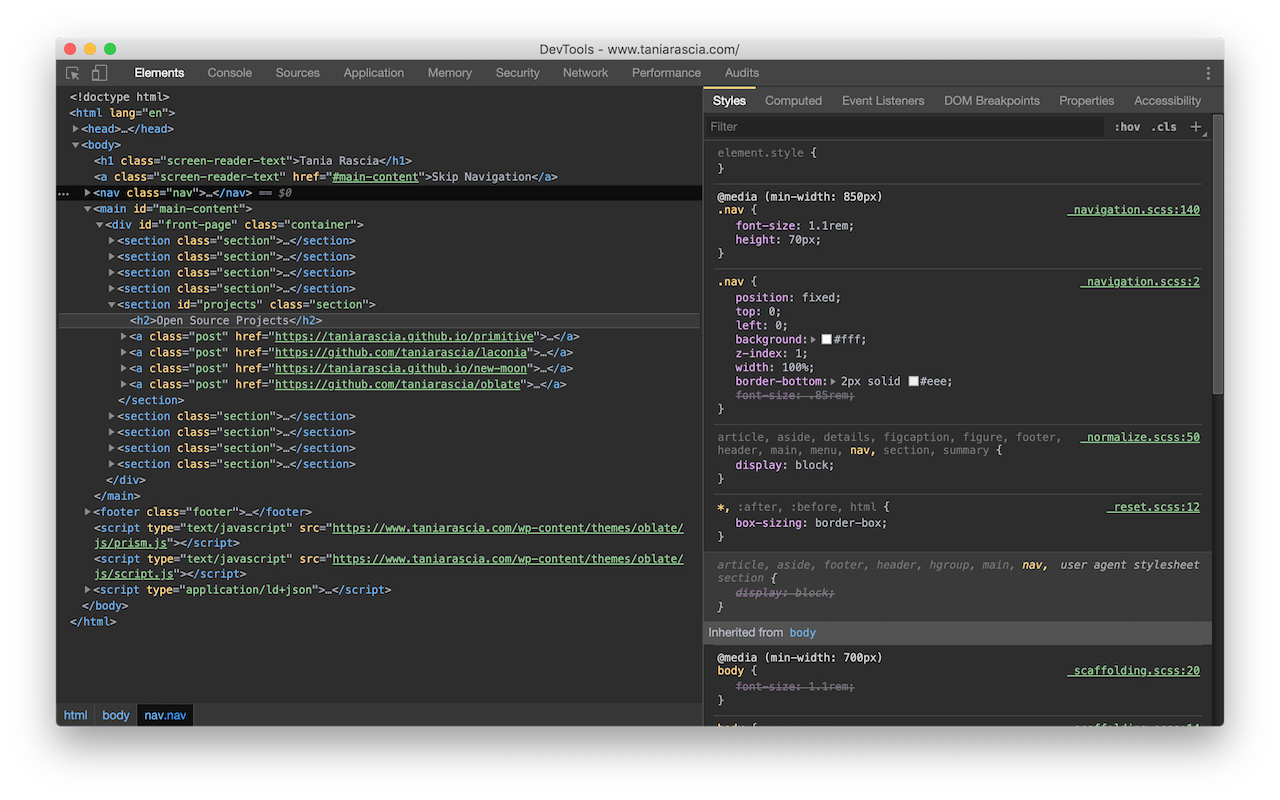Screen dimensions: 1280x800
Task: Expand the background shorthand property triangle
Action: pos(814,340)
